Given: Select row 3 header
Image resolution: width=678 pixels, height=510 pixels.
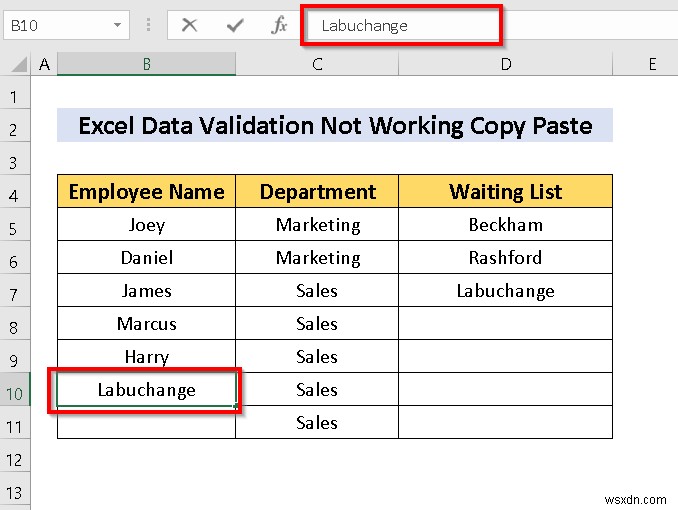Looking at the screenshot, I should tap(15, 158).
